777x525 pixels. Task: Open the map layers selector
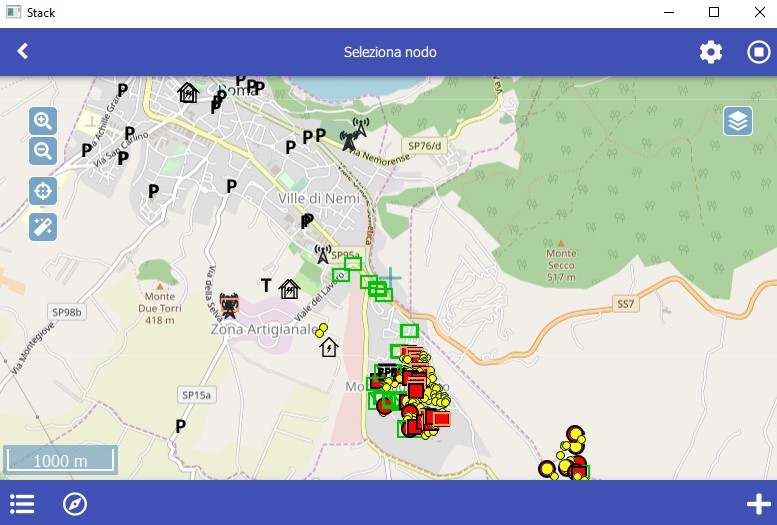pos(738,121)
